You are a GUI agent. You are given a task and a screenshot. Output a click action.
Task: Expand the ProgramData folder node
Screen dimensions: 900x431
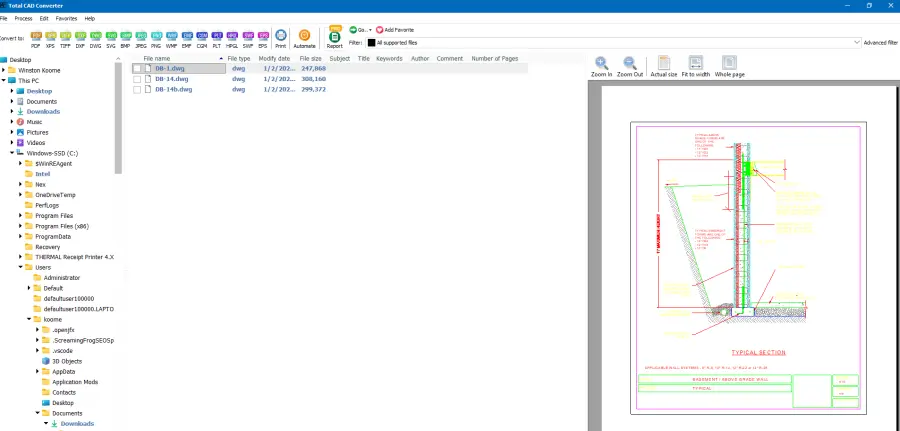pos(21,236)
